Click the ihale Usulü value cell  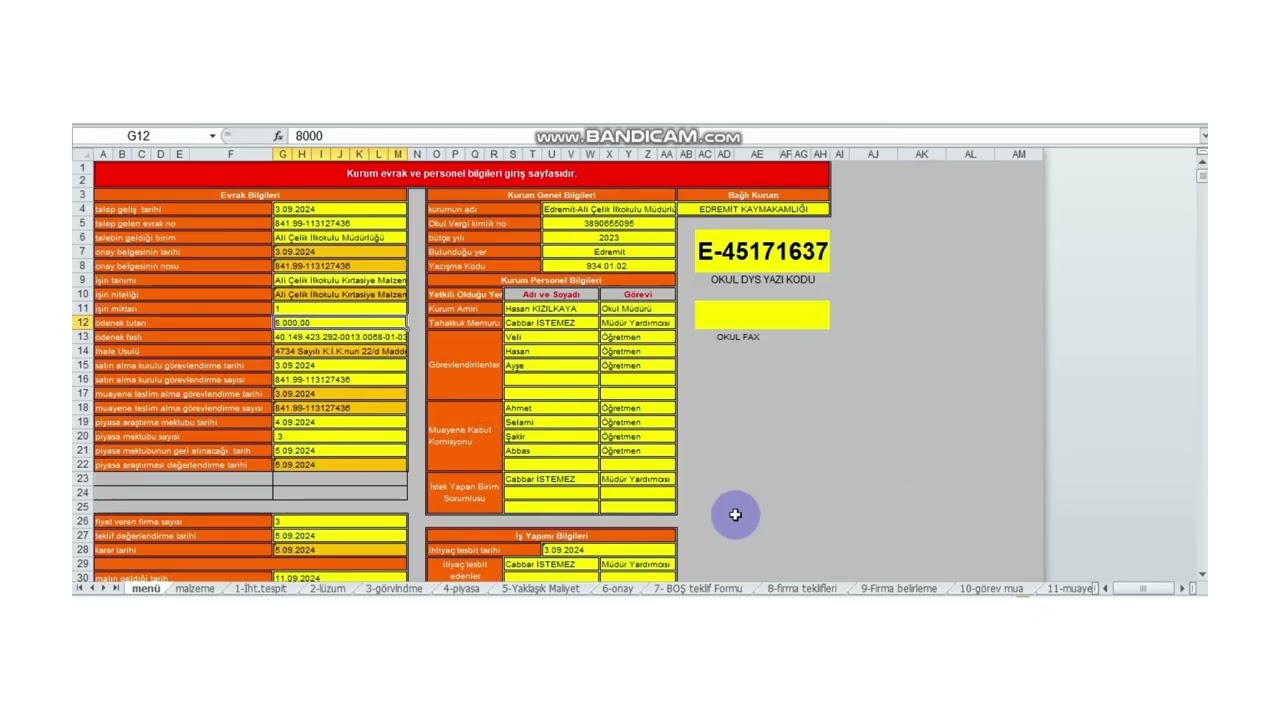click(x=340, y=351)
